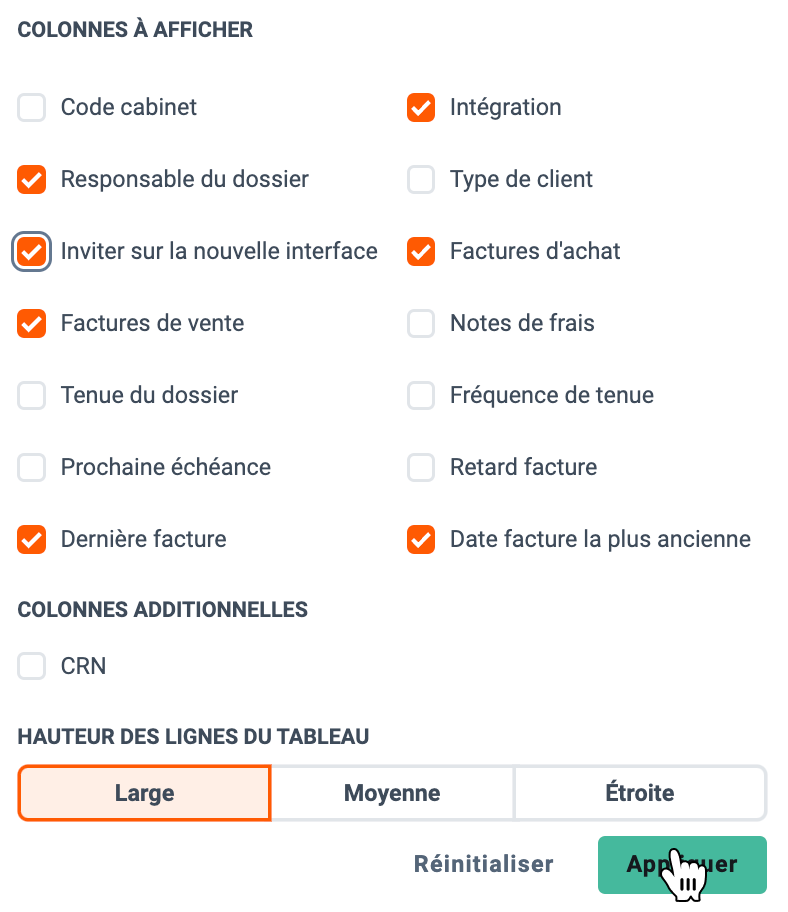Click the Réinitialiser link
The width and height of the screenshot is (788, 912).
(x=484, y=864)
